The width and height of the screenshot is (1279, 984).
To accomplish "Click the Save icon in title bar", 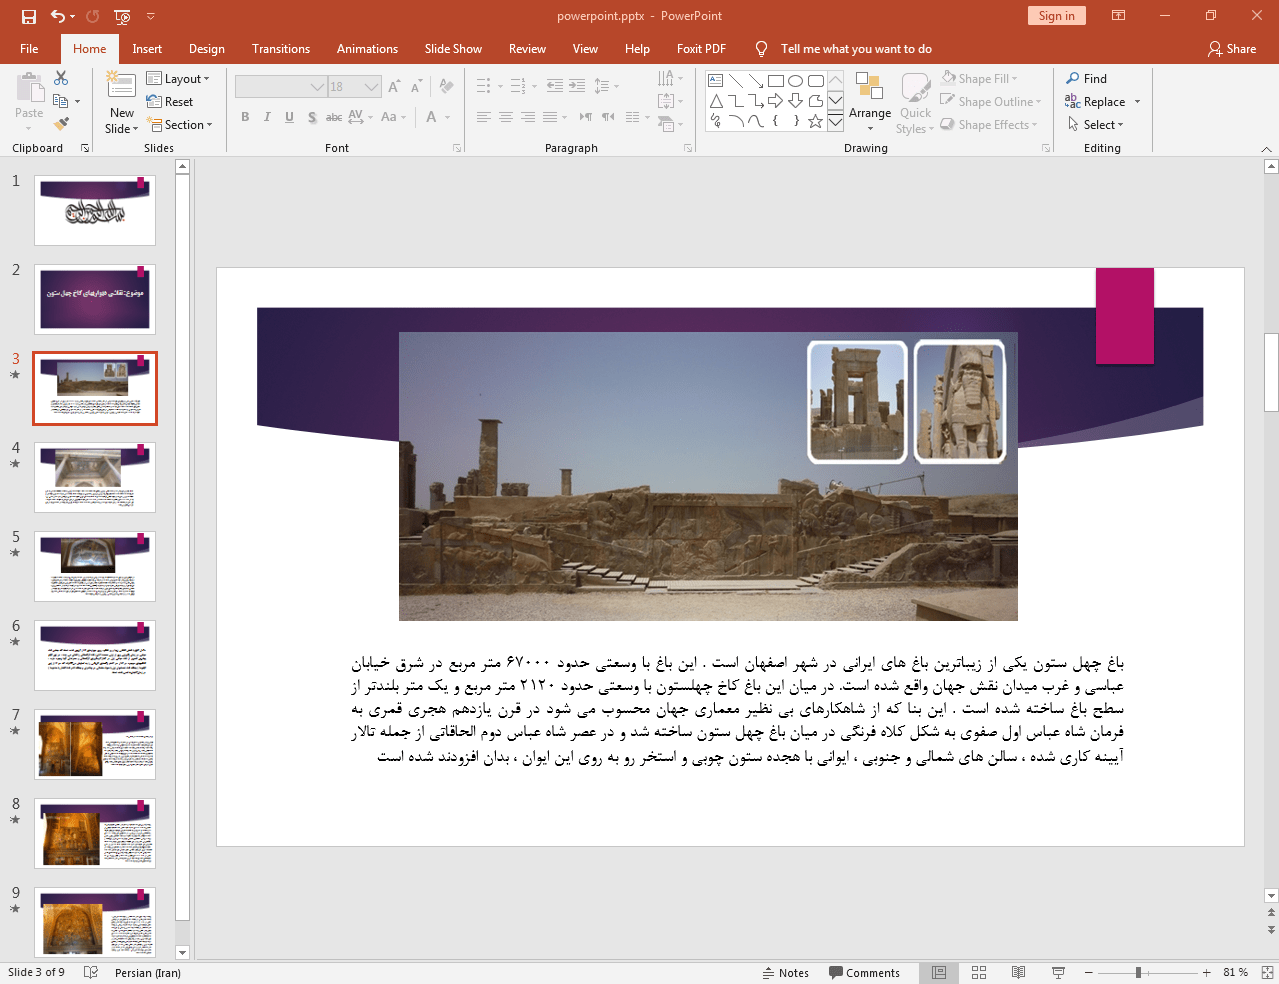I will (28, 16).
